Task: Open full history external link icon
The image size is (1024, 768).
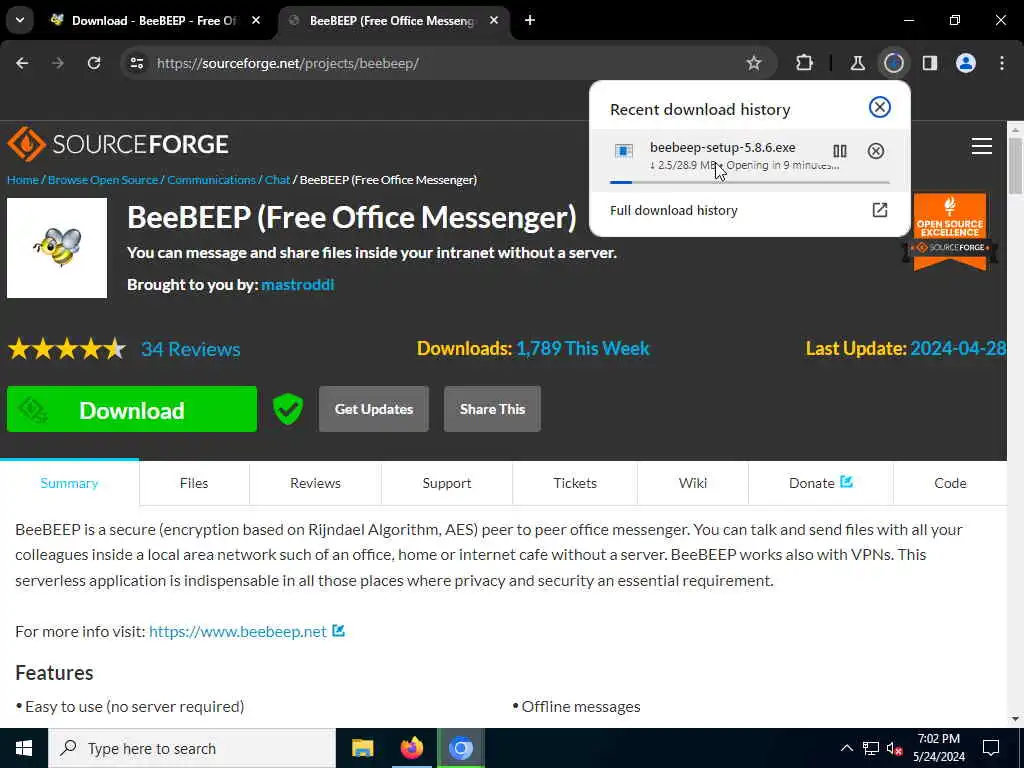Action: click(x=880, y=210)
